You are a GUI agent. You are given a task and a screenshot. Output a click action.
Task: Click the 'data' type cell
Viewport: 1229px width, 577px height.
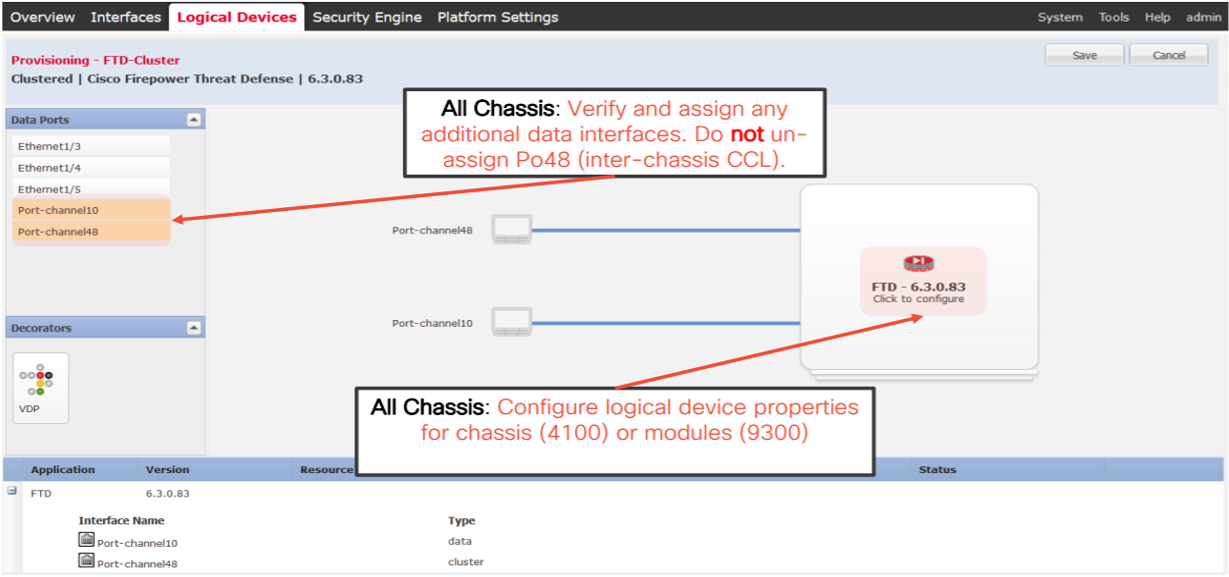459,541
